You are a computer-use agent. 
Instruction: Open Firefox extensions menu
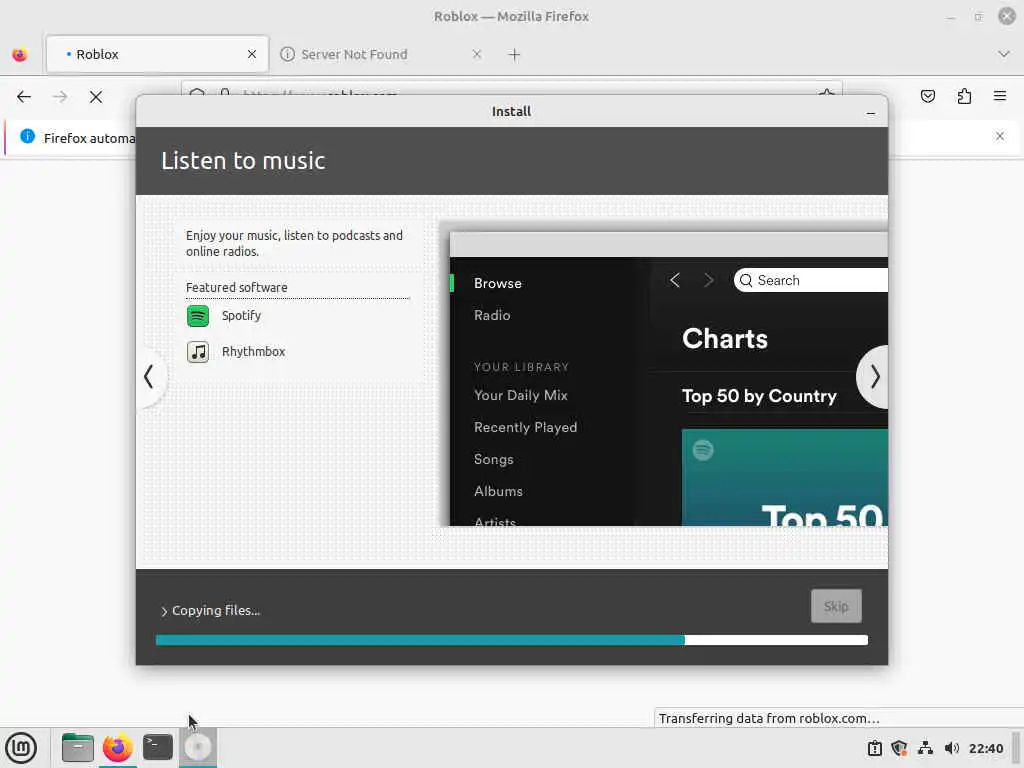964,97
